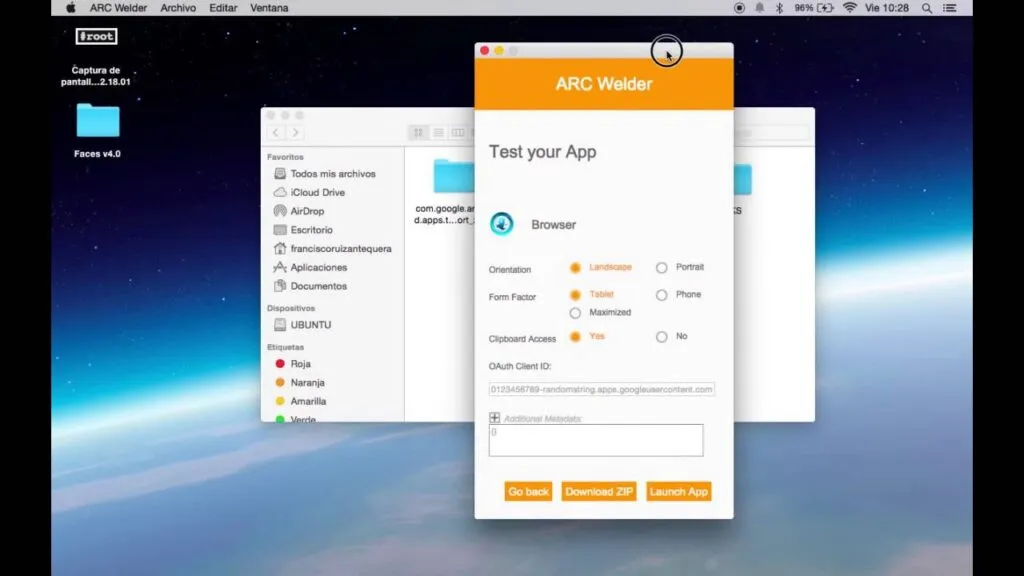The height and width of the screenshot is (576, 1024).
Task: Click the Etiquetas sidebar heading
Action: tap(285, 347)
